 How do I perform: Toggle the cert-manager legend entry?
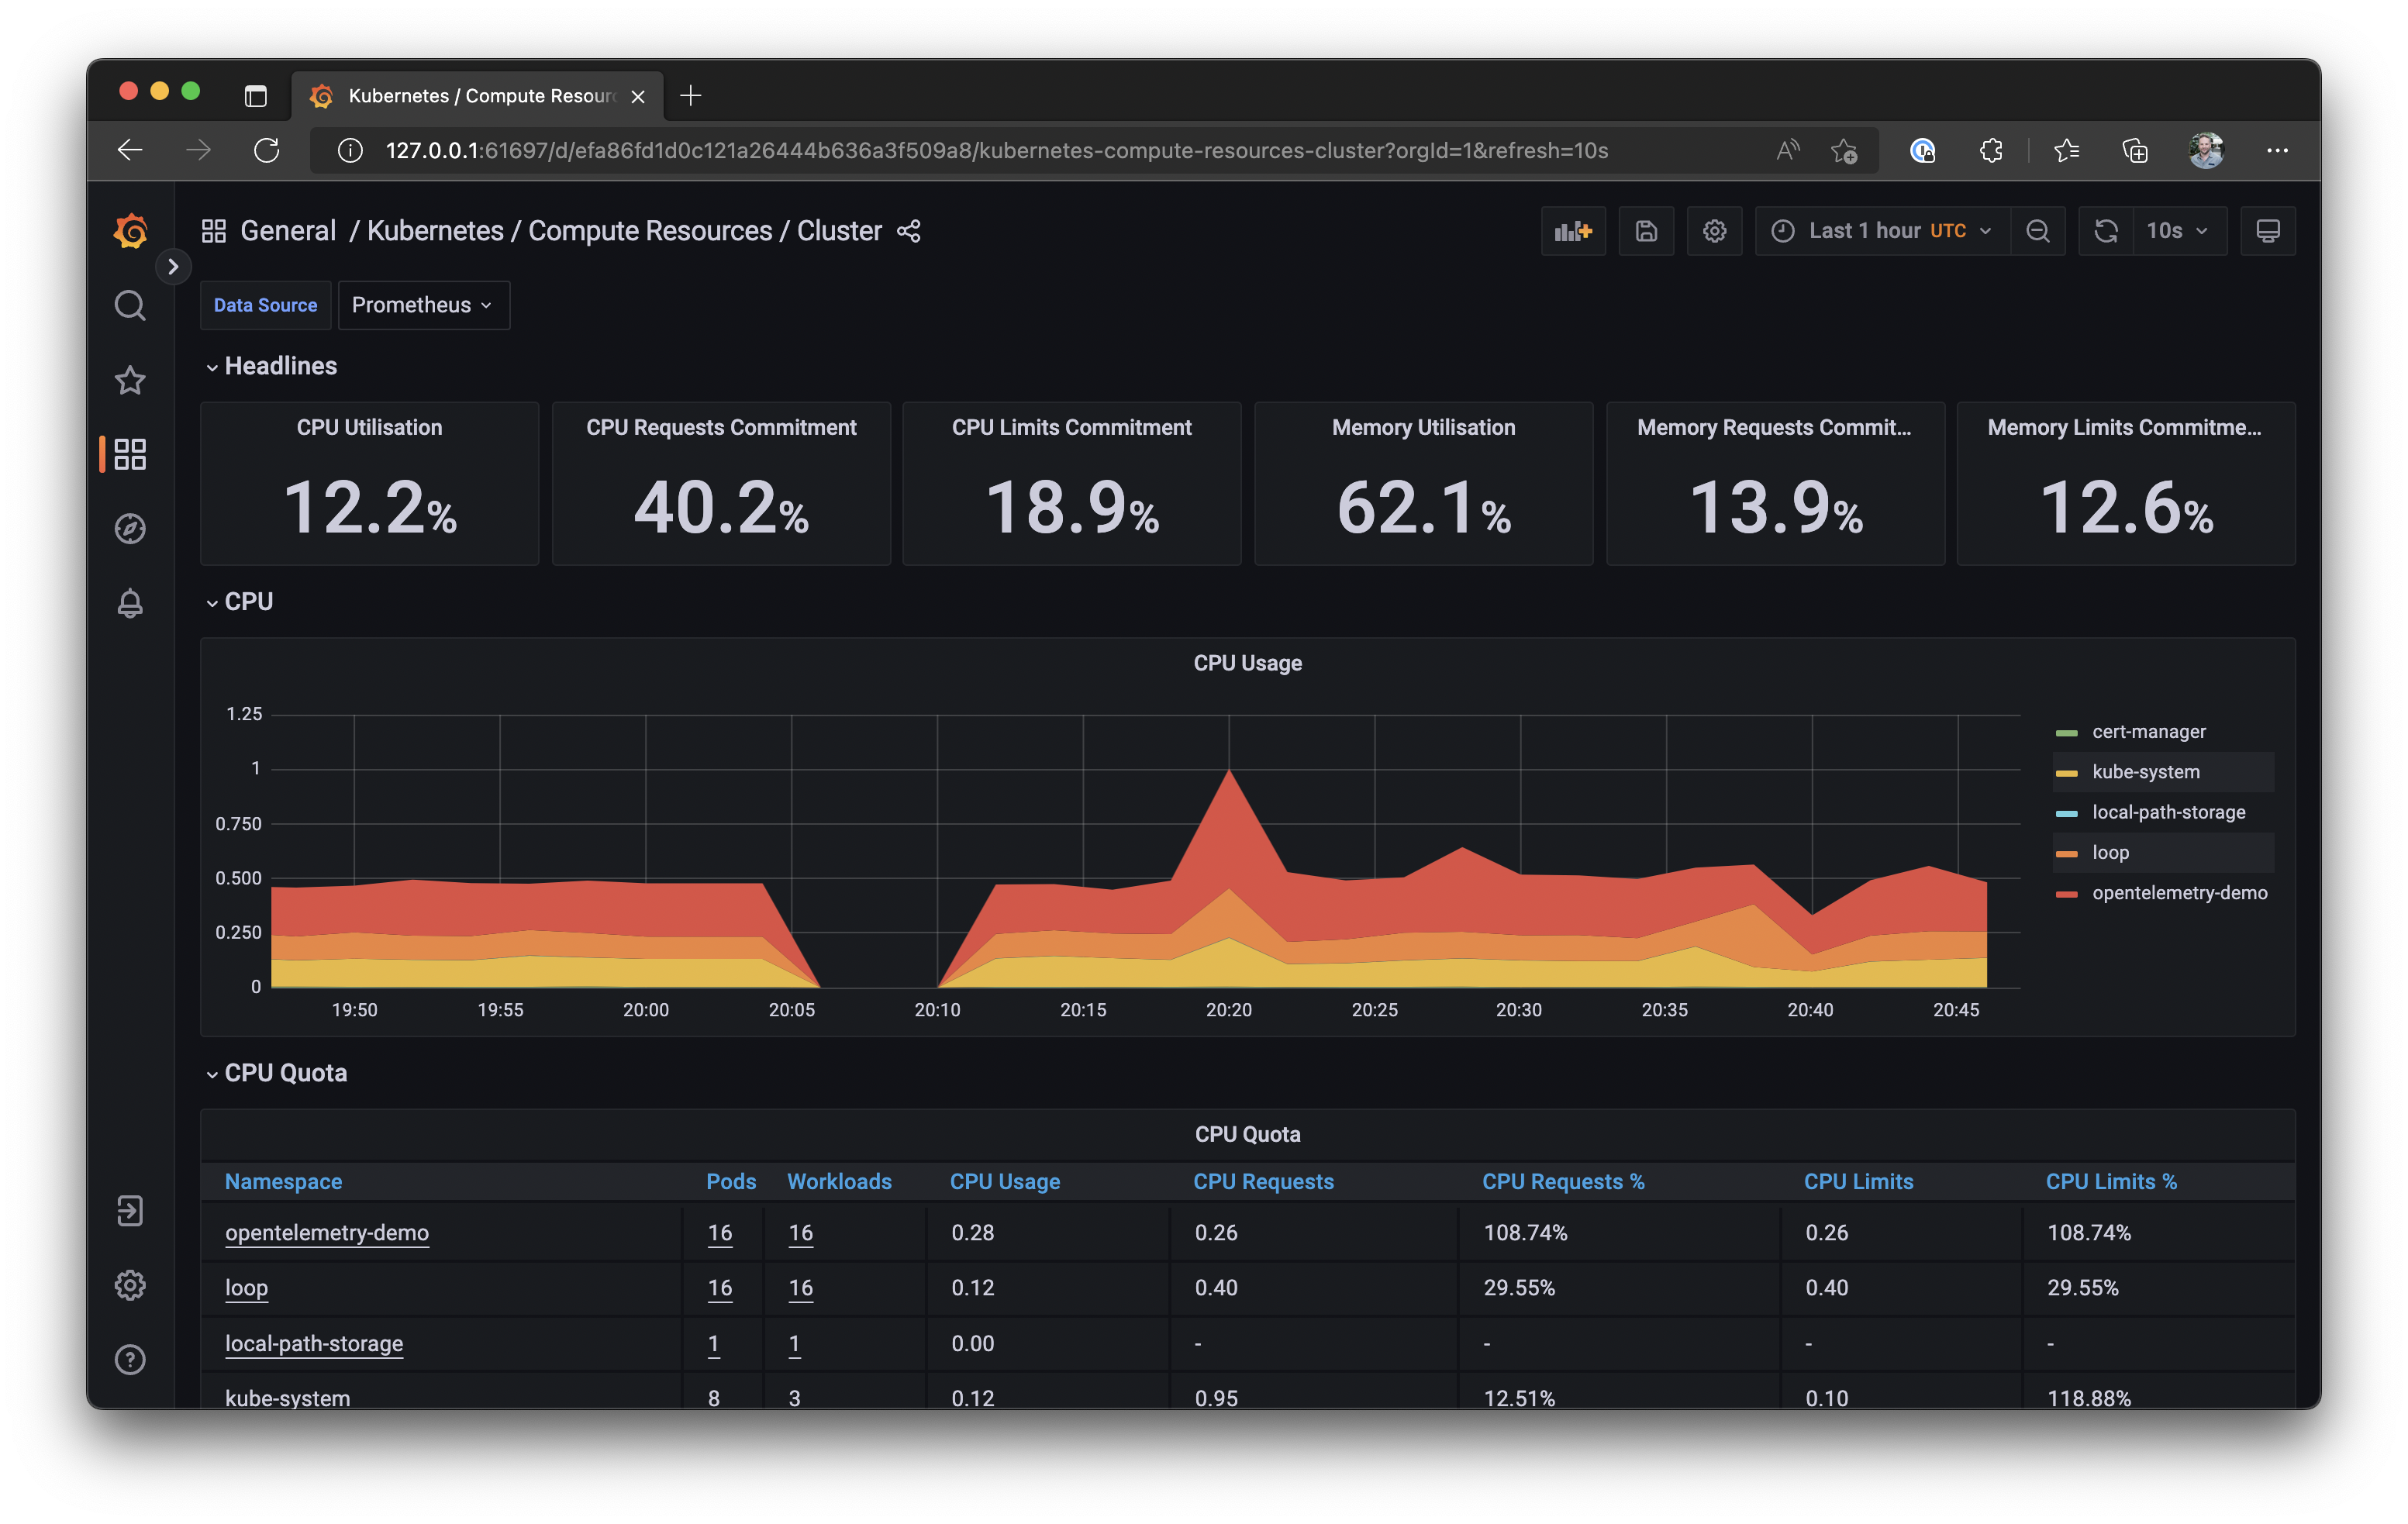pyautogui.click(x=2148, y=732)
